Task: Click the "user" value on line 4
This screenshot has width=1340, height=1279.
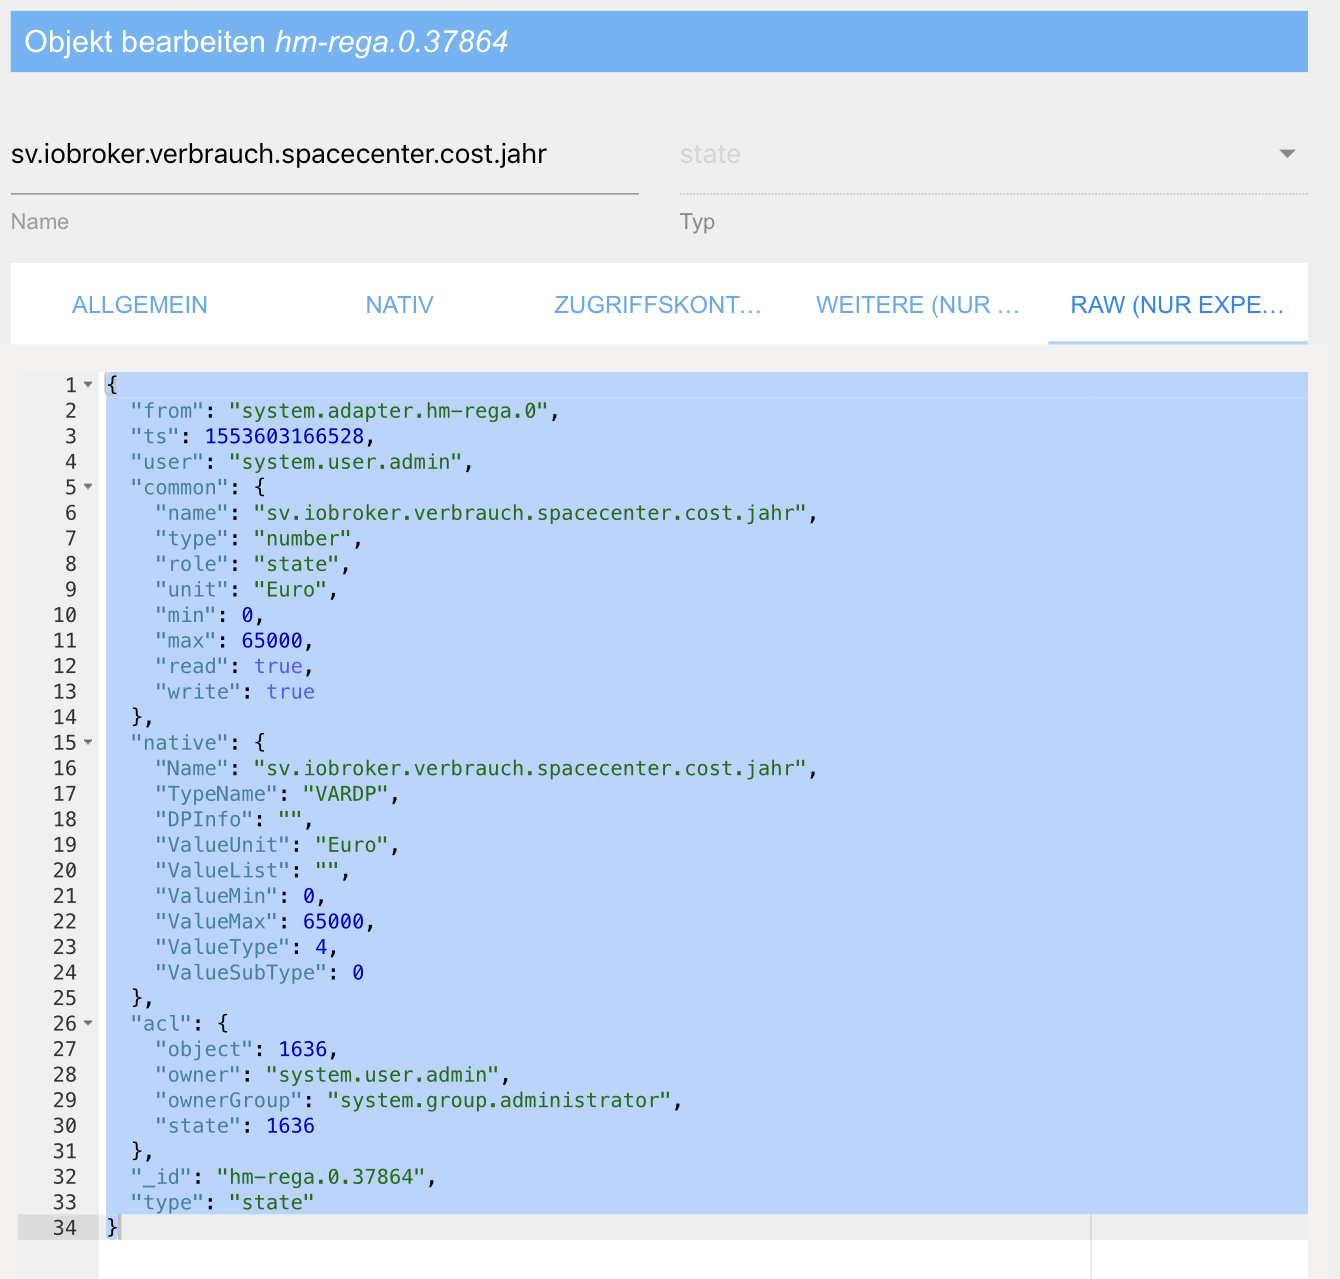Action: (x=345, y=462)
